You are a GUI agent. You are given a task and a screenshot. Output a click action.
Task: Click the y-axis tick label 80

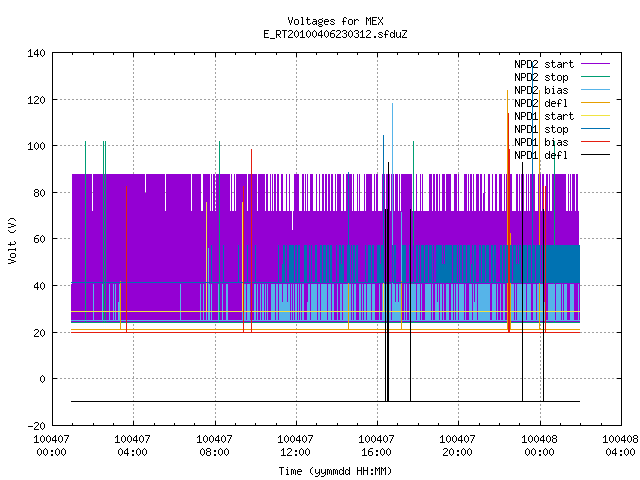[x=39, y=193]
